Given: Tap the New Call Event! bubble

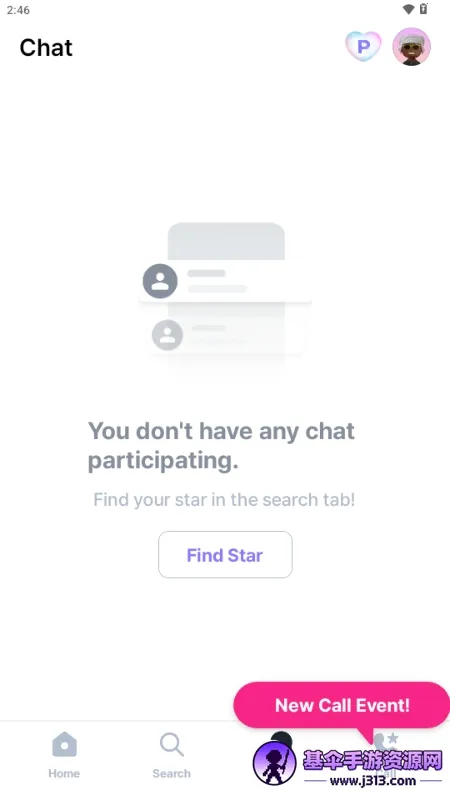Looking at the screenshot, I should (342, 705).
